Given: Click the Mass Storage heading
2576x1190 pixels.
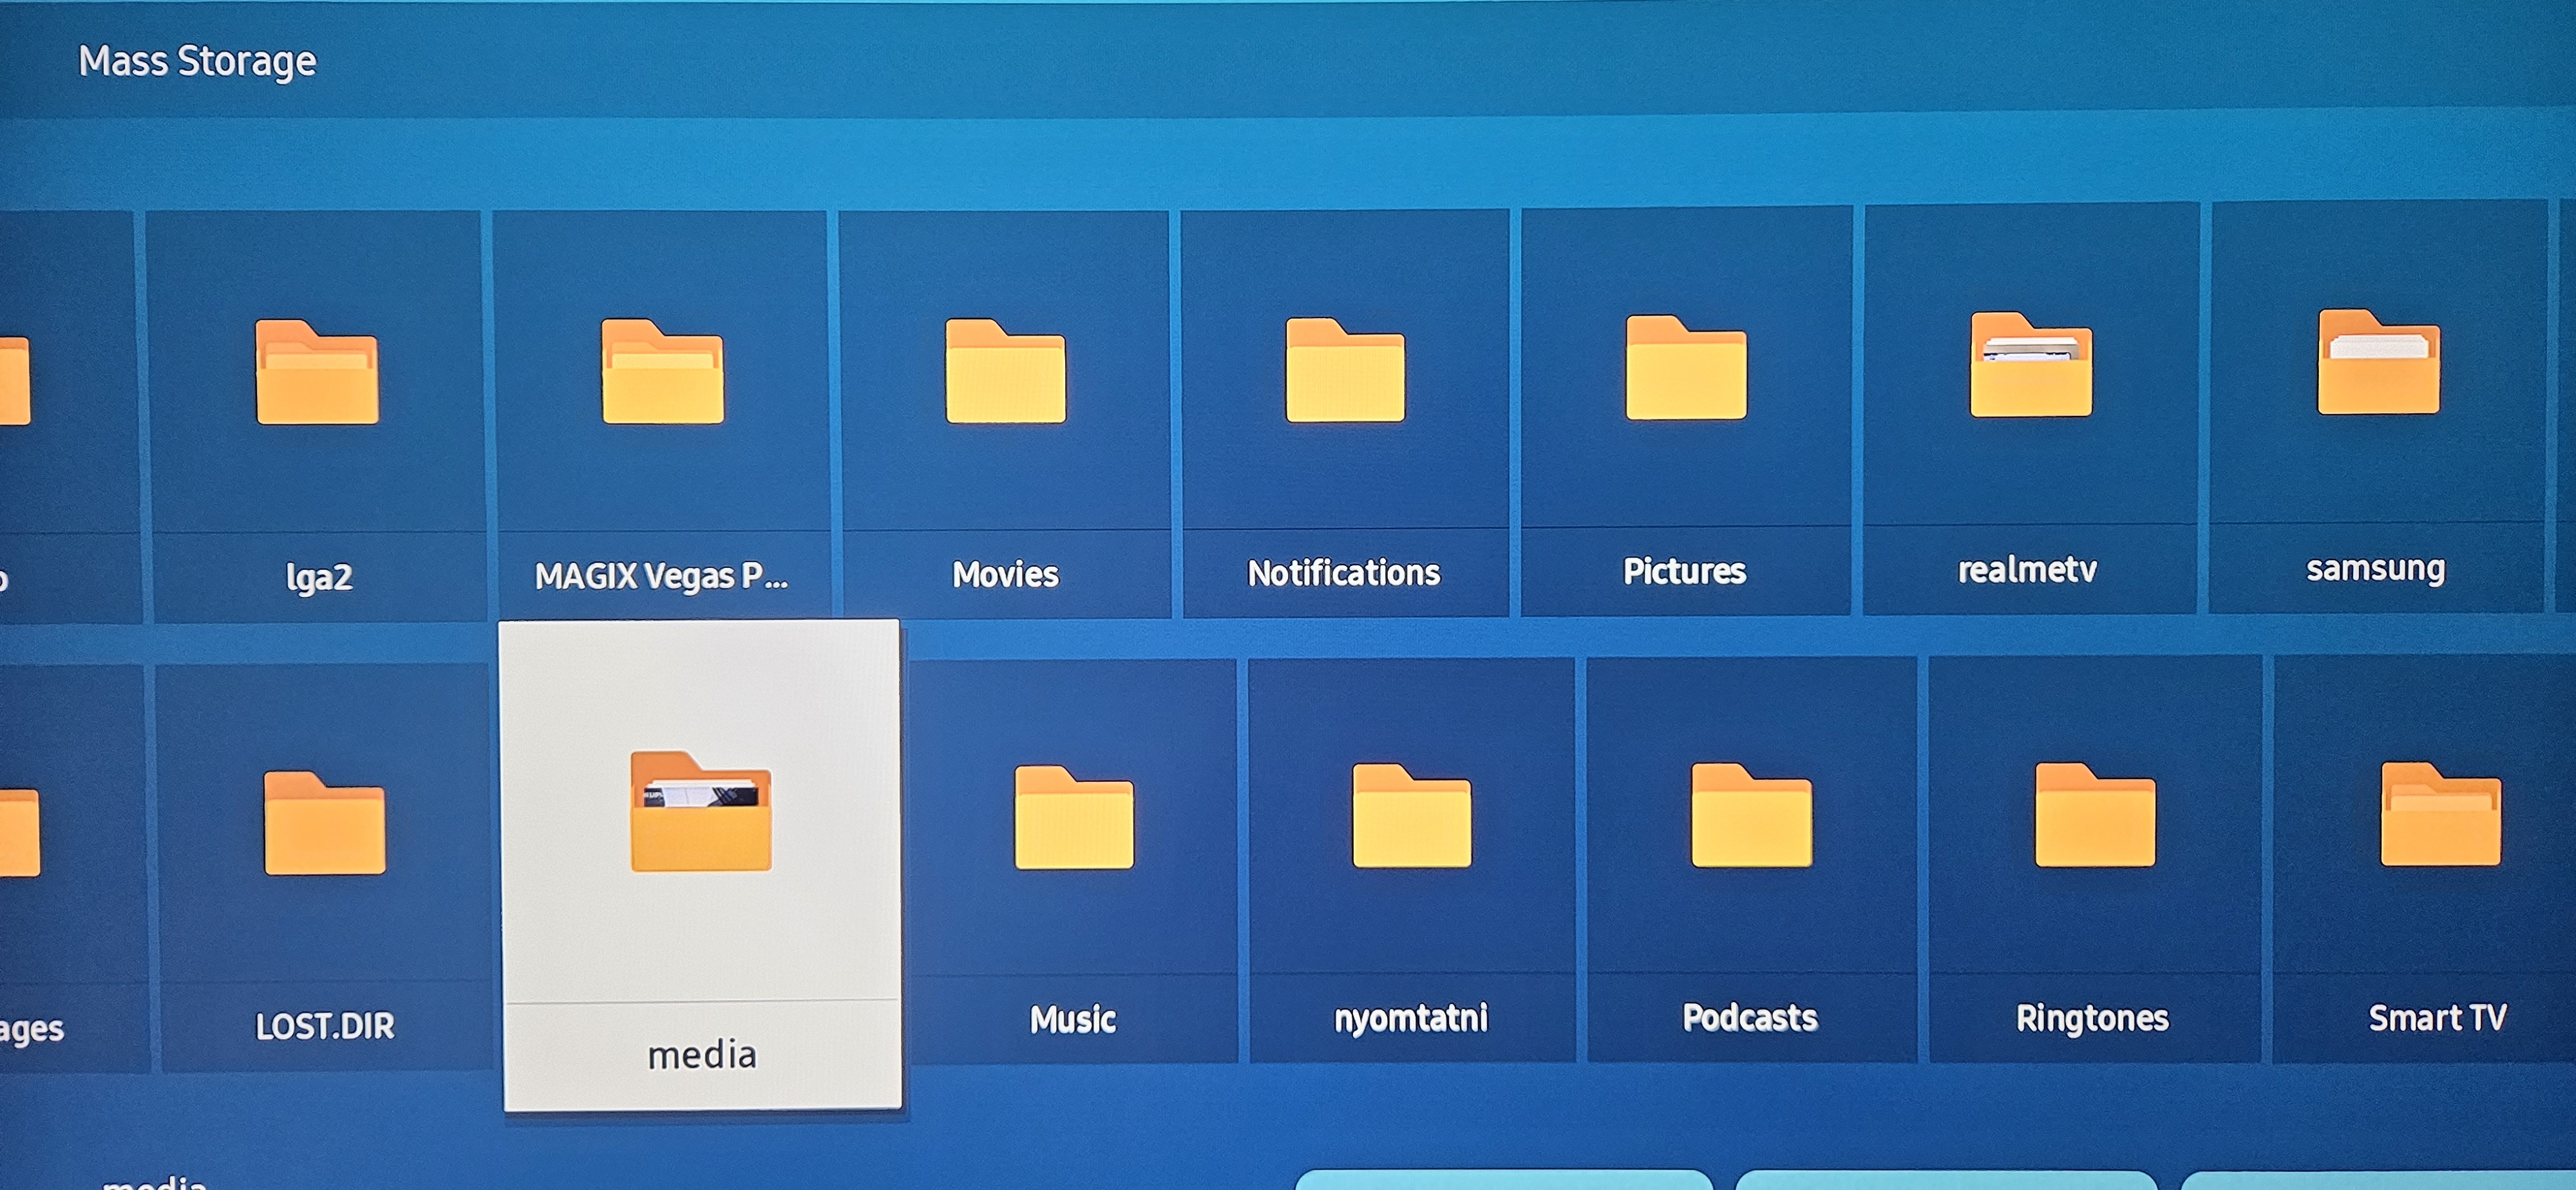Looking at the screenshot, I should coord(198,62).
